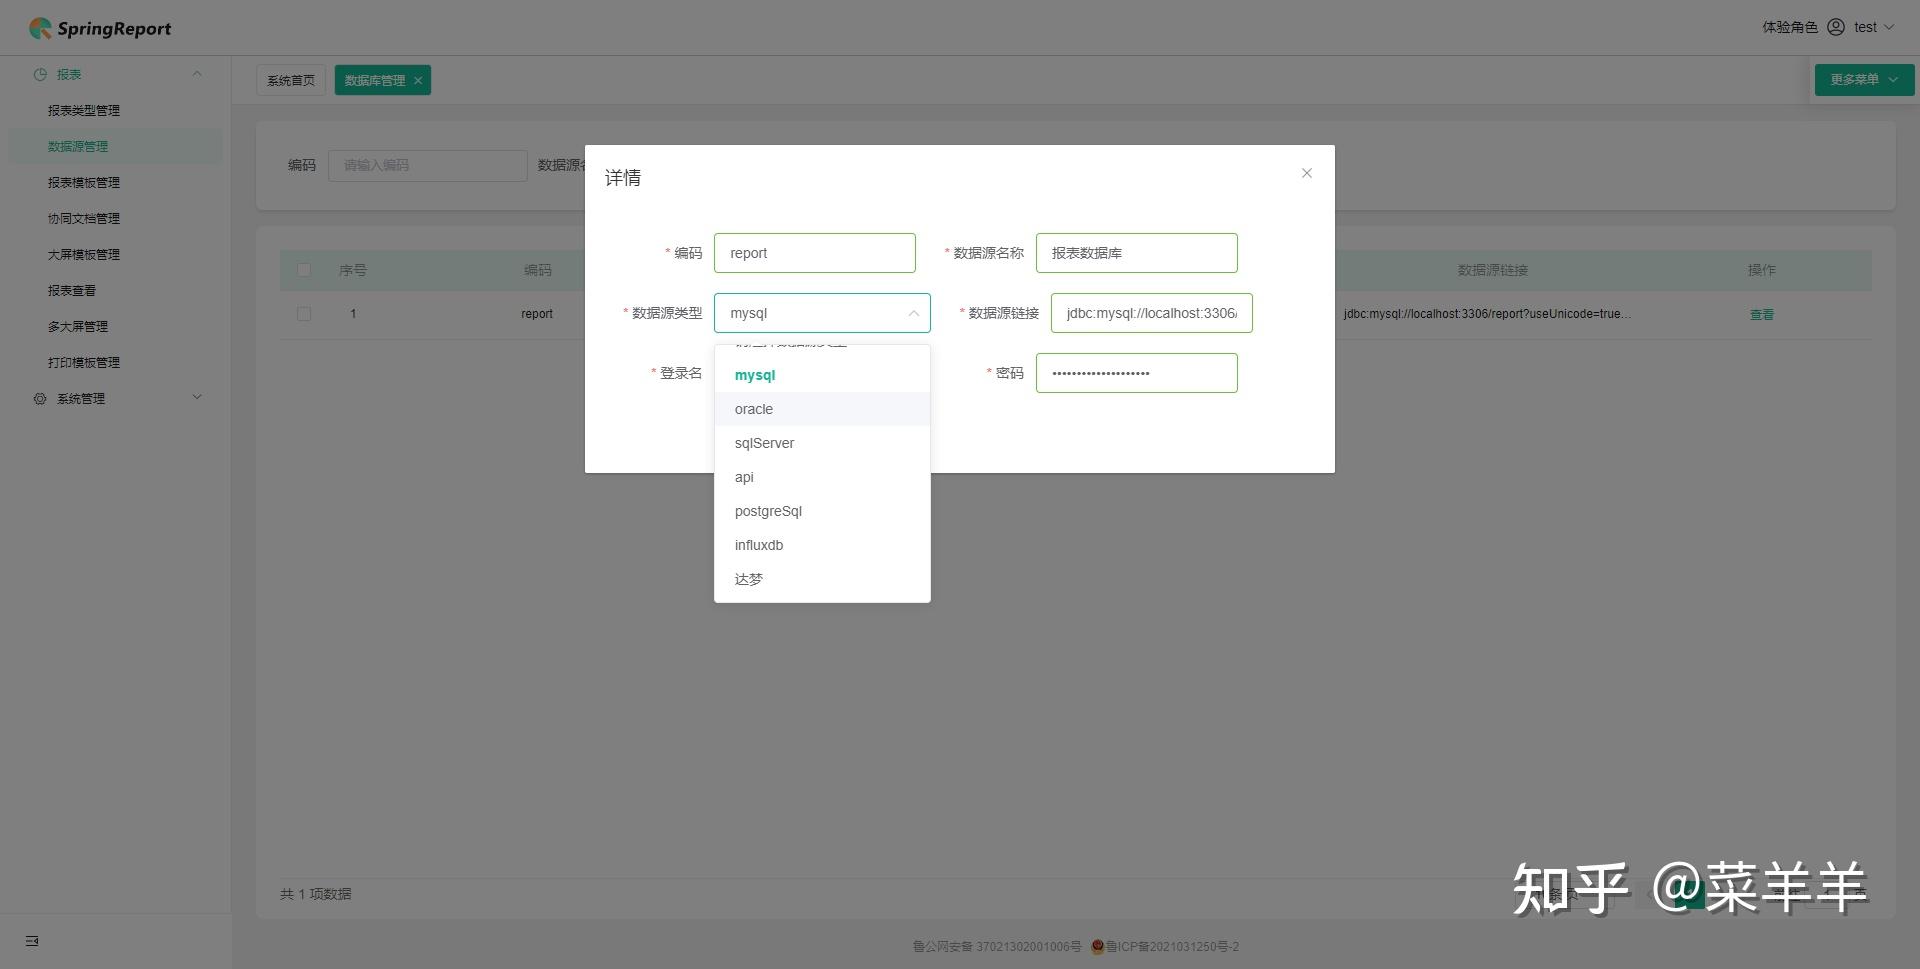Click the user avatar icon in top bar
The height and width of the screenshot is (969, 1920).
click(1836, 27)
